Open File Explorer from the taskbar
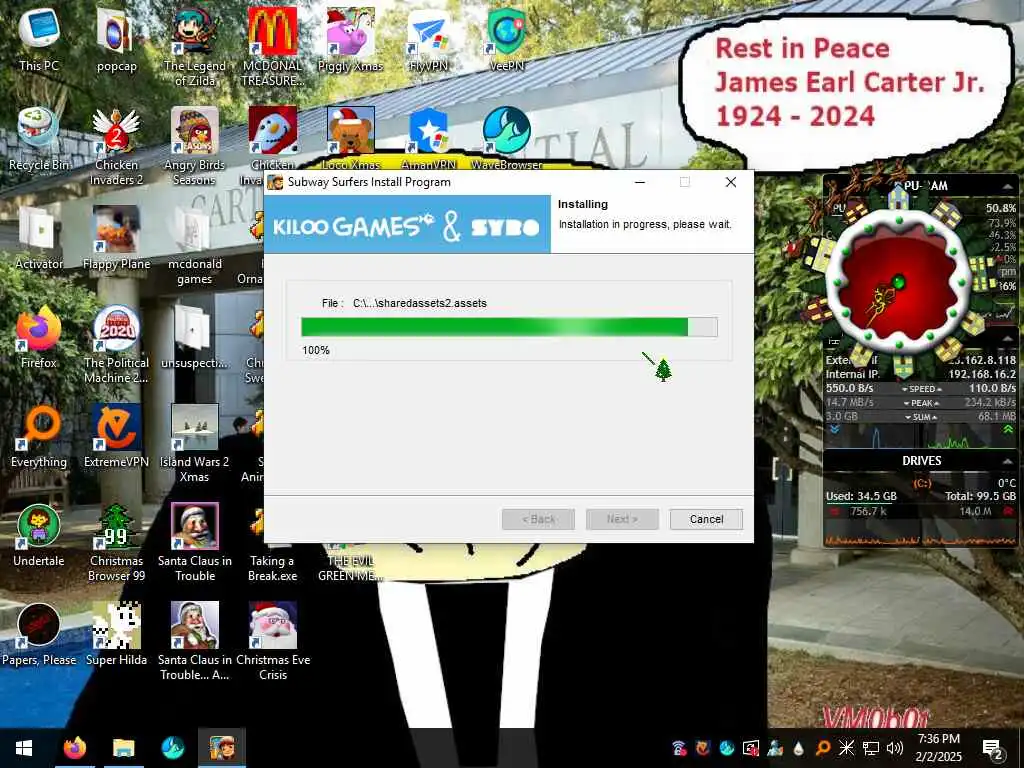Image resolution: width=1024 pixels, height=768 pixels. pyautogui.click(x=123, y=748)
